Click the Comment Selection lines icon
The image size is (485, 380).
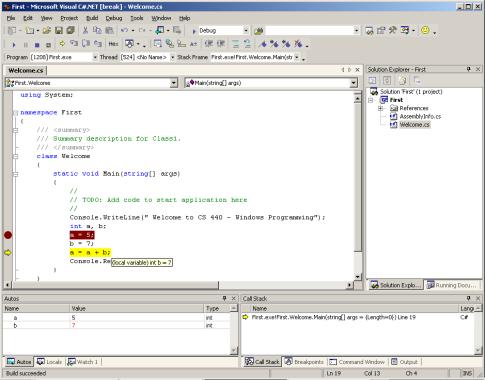(x=235, y=44)
